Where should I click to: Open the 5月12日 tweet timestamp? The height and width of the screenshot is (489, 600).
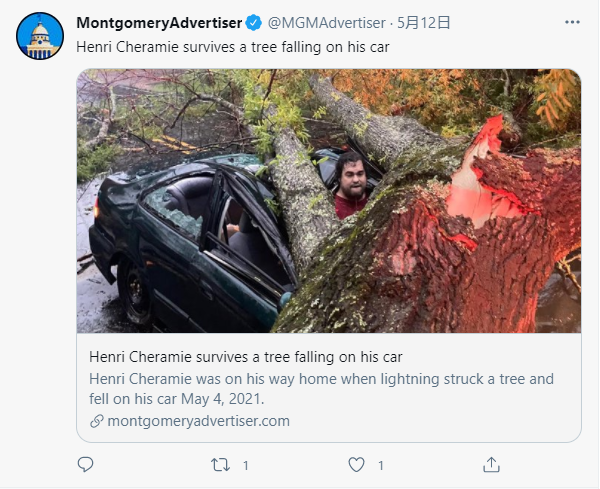424,23
